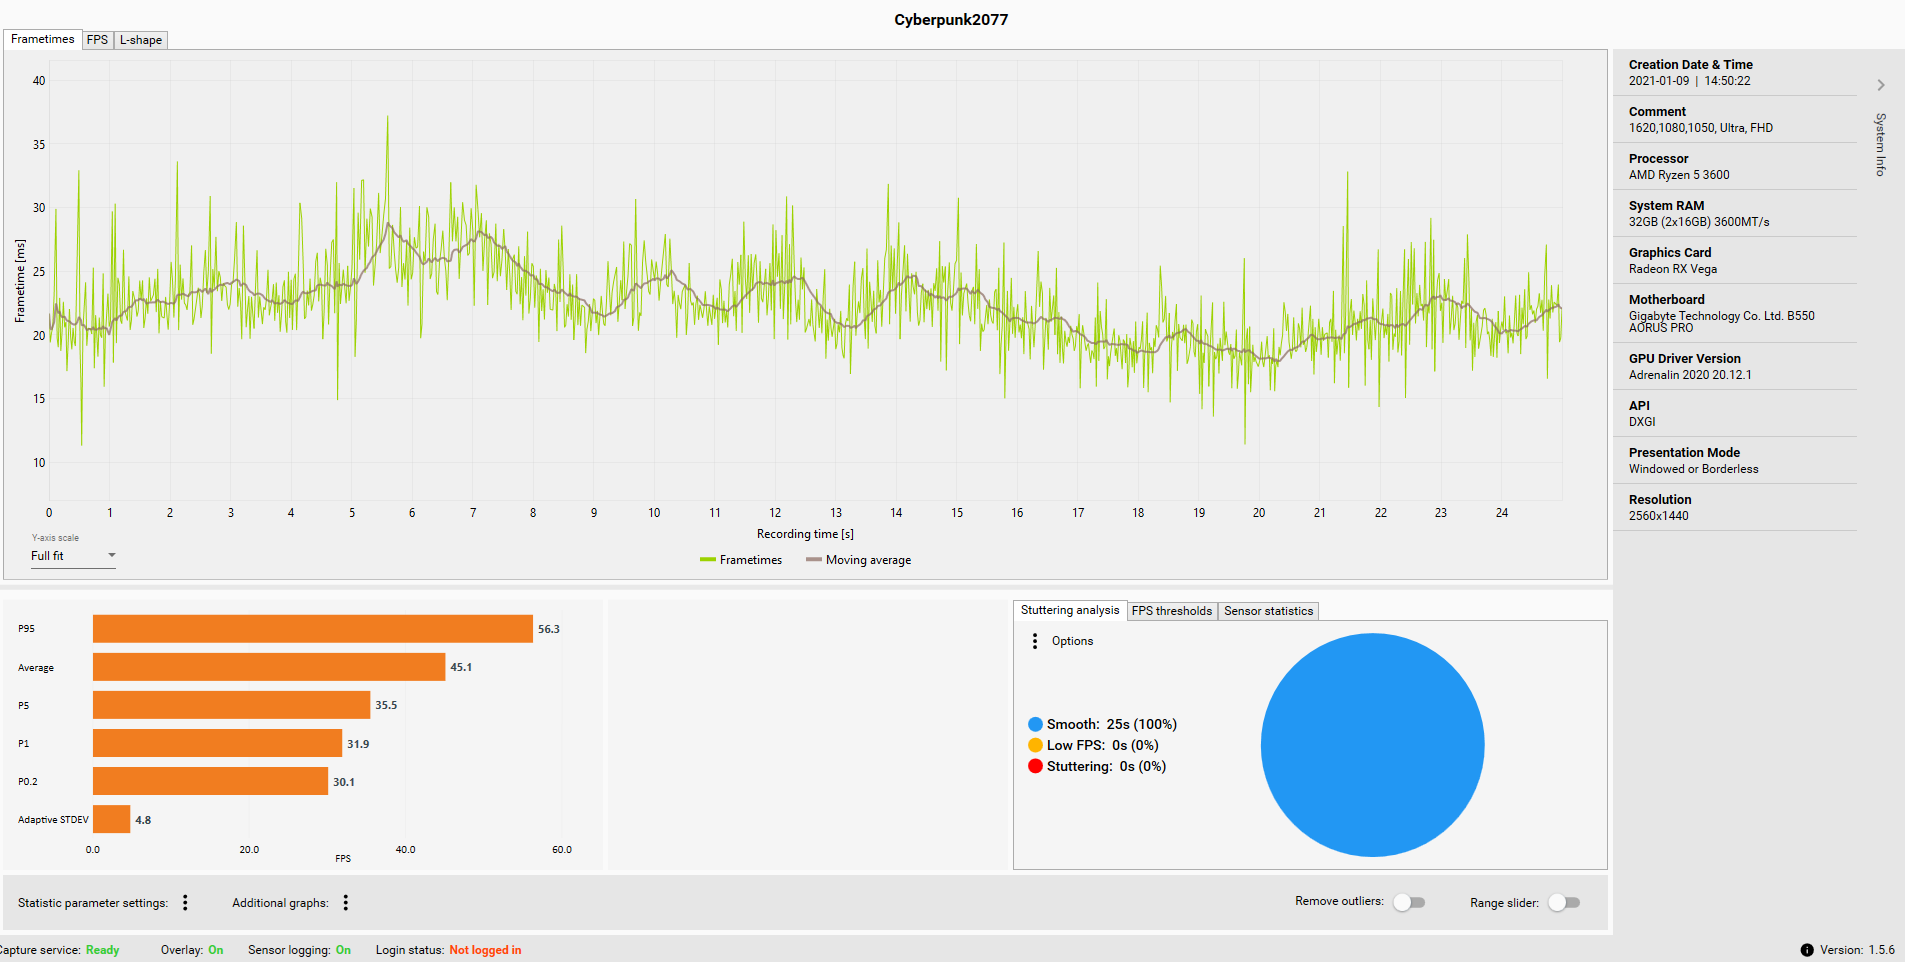Click the Sensor logging On status
The height and width of the screenshot is (962, 1905).
pos(343,950)
